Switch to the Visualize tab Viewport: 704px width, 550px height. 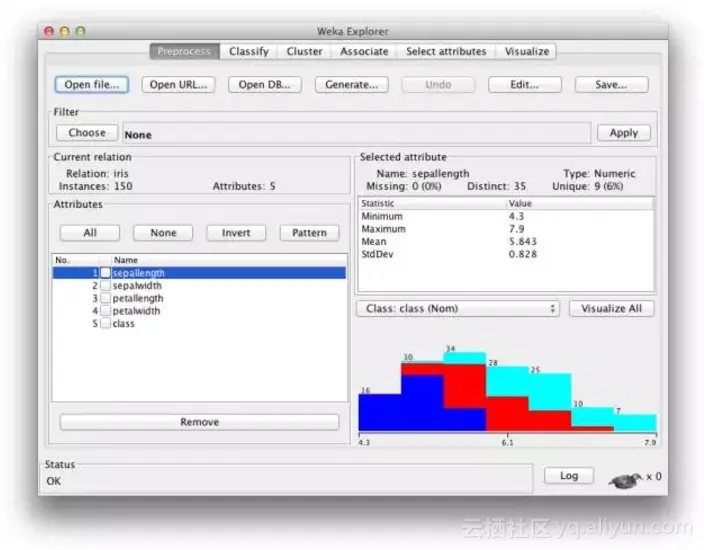coord(527,51)
